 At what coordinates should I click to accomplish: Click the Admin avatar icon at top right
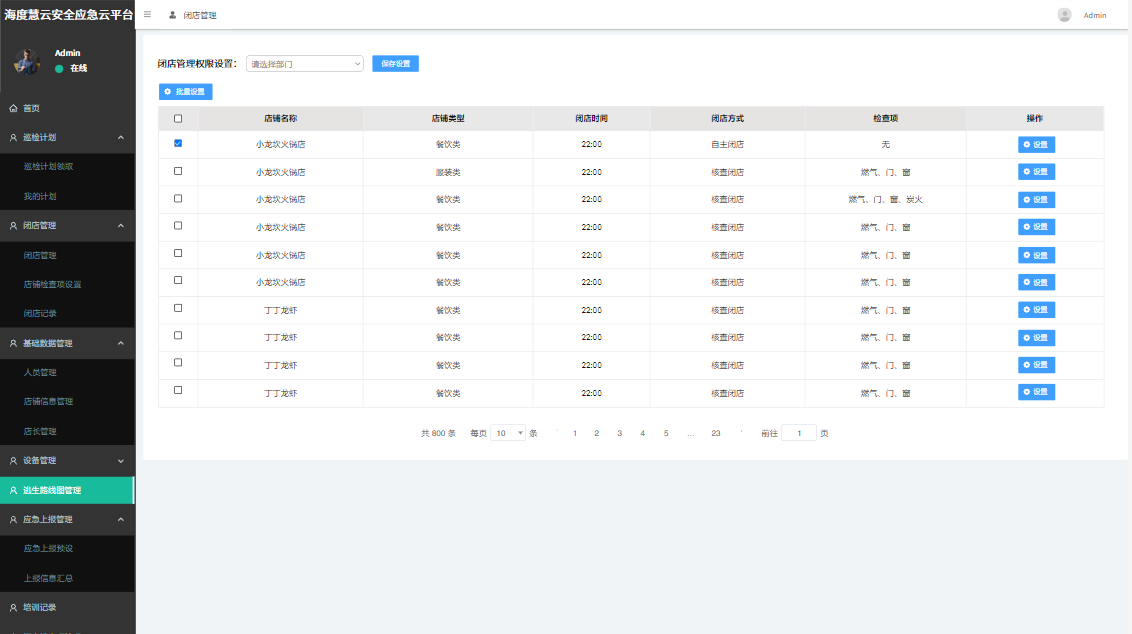tap(1064, 15)
